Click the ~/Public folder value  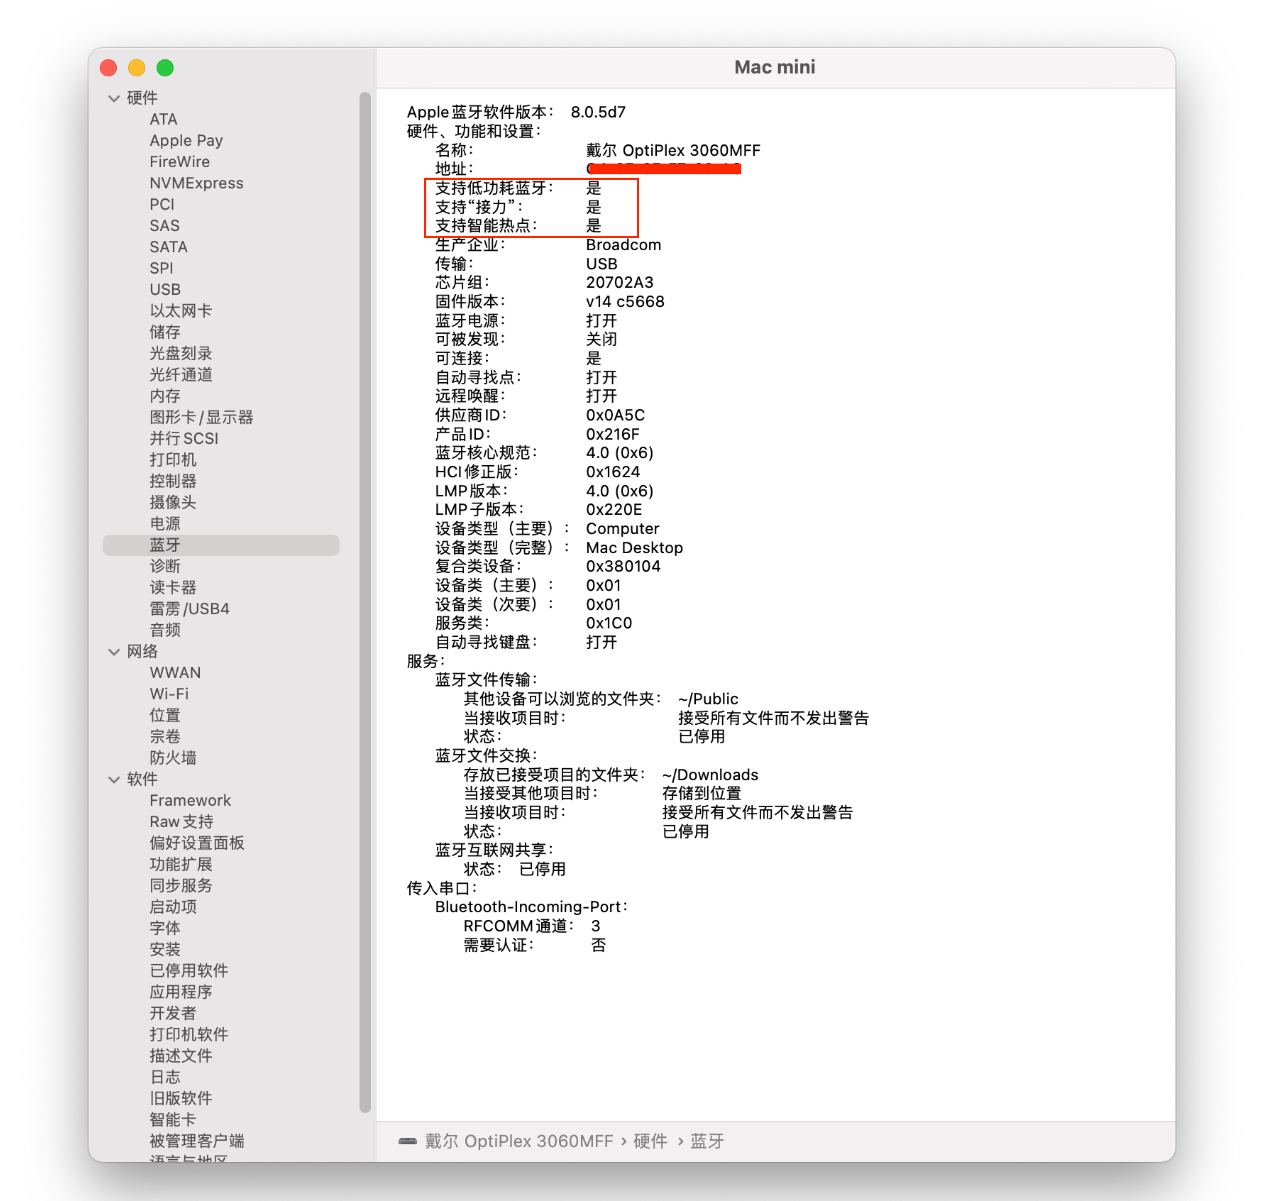coord(708,699)
